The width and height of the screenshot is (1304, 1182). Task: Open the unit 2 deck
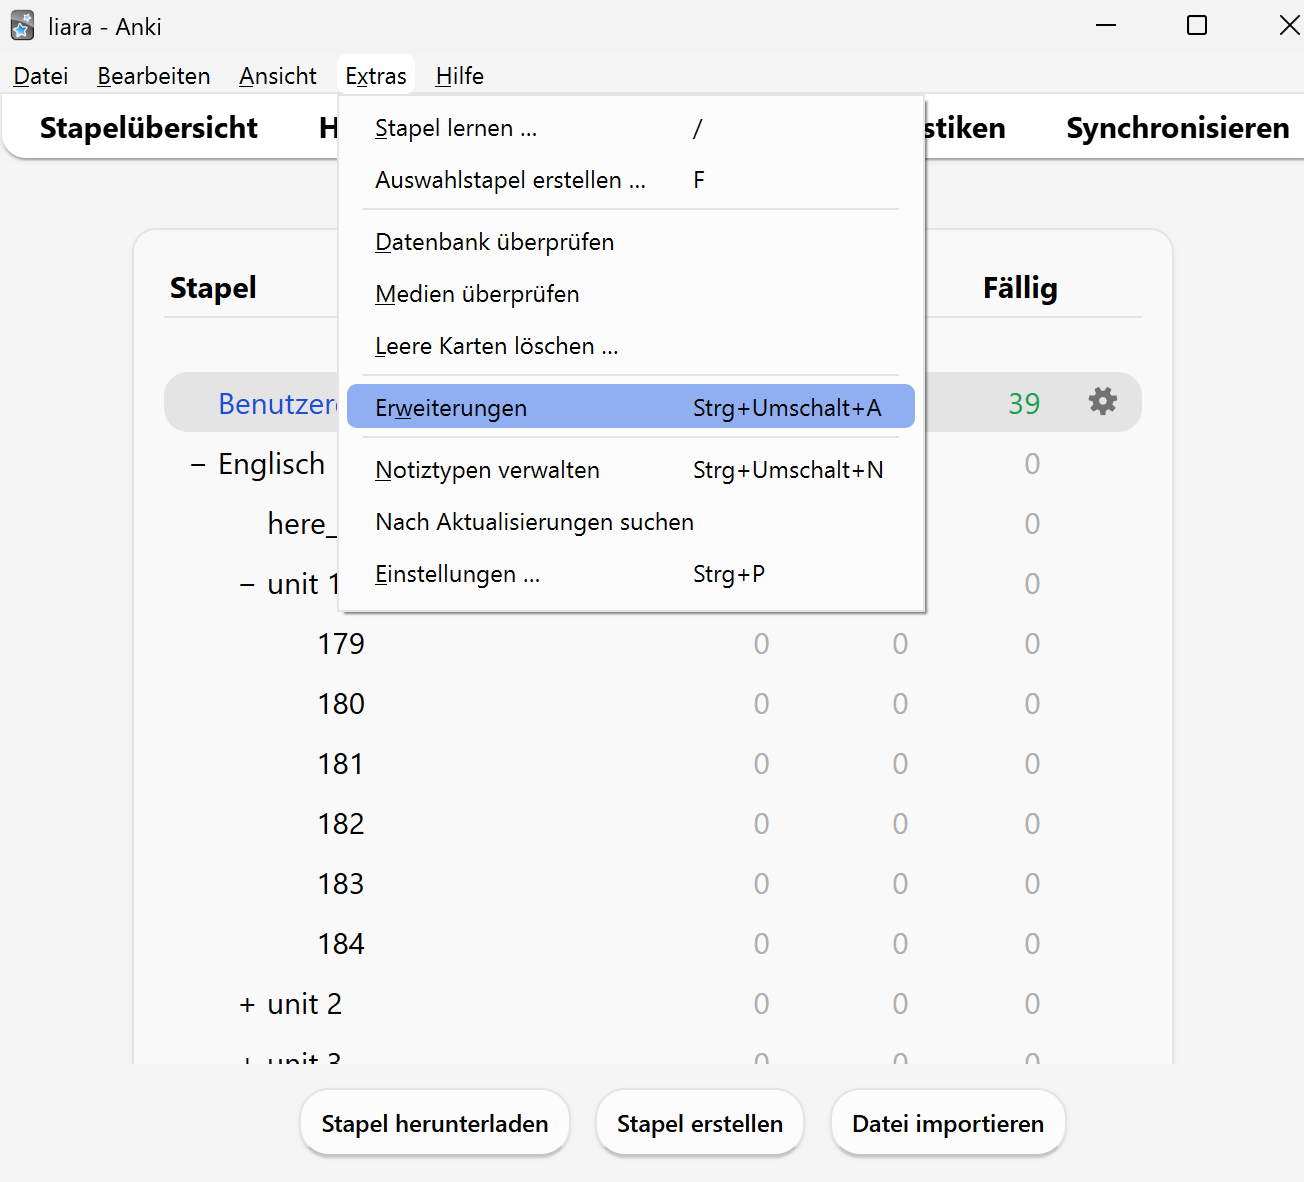point(305,1004)
